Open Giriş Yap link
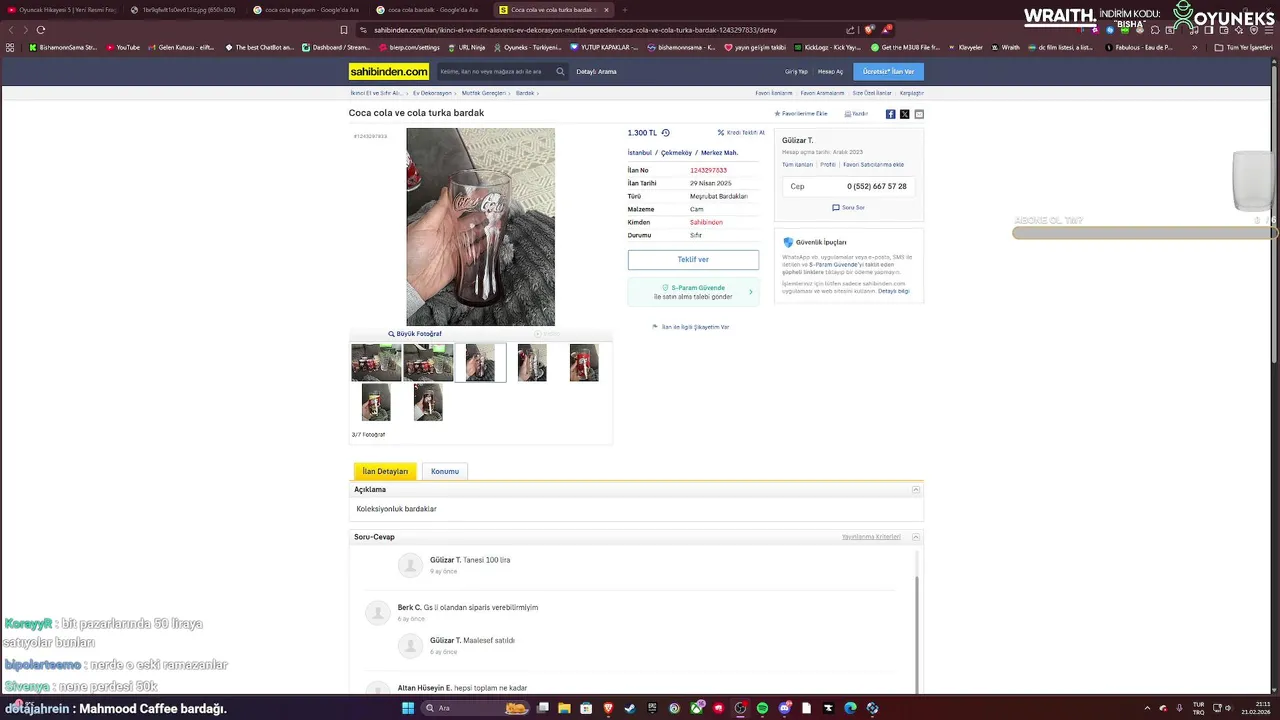The image size is (1280, 720). tap(796, 72)
